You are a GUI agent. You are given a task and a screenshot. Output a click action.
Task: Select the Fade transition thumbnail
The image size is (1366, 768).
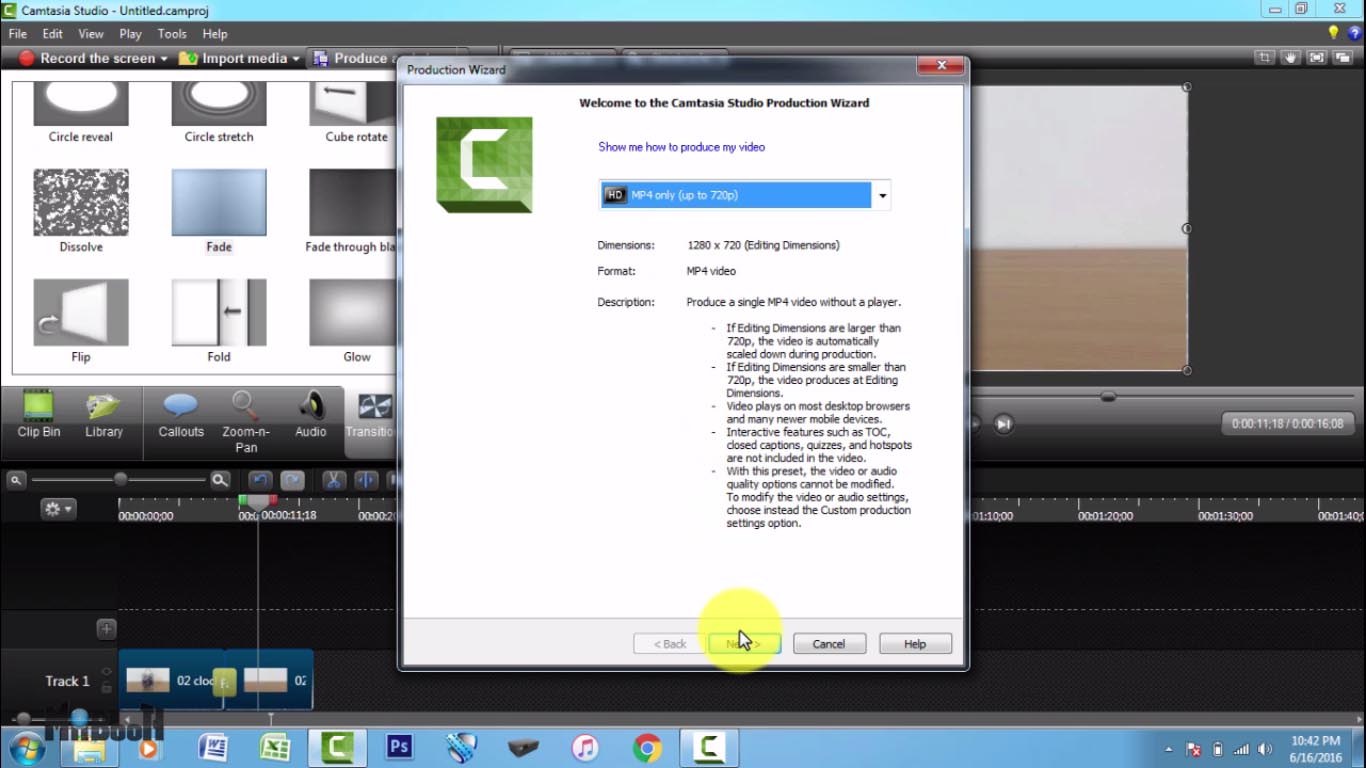(219, 202)
